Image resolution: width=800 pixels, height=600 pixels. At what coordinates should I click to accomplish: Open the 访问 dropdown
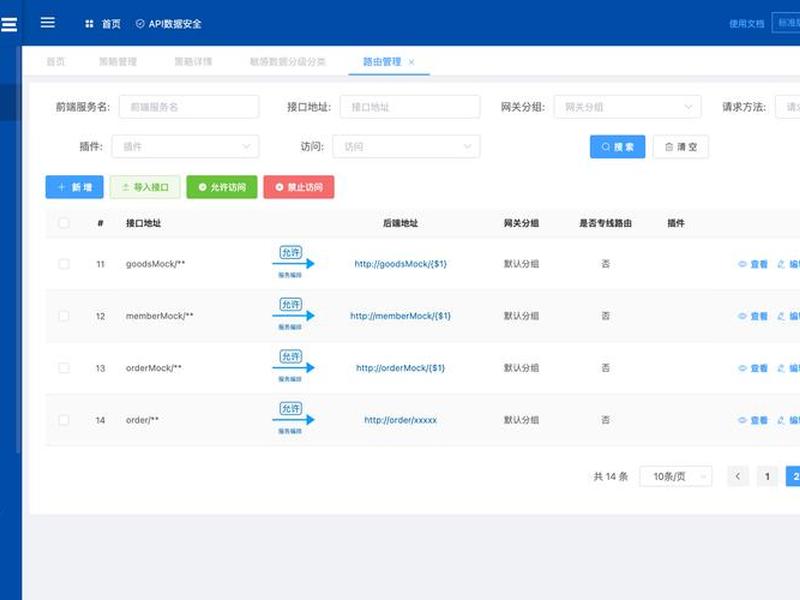[406, 146]
